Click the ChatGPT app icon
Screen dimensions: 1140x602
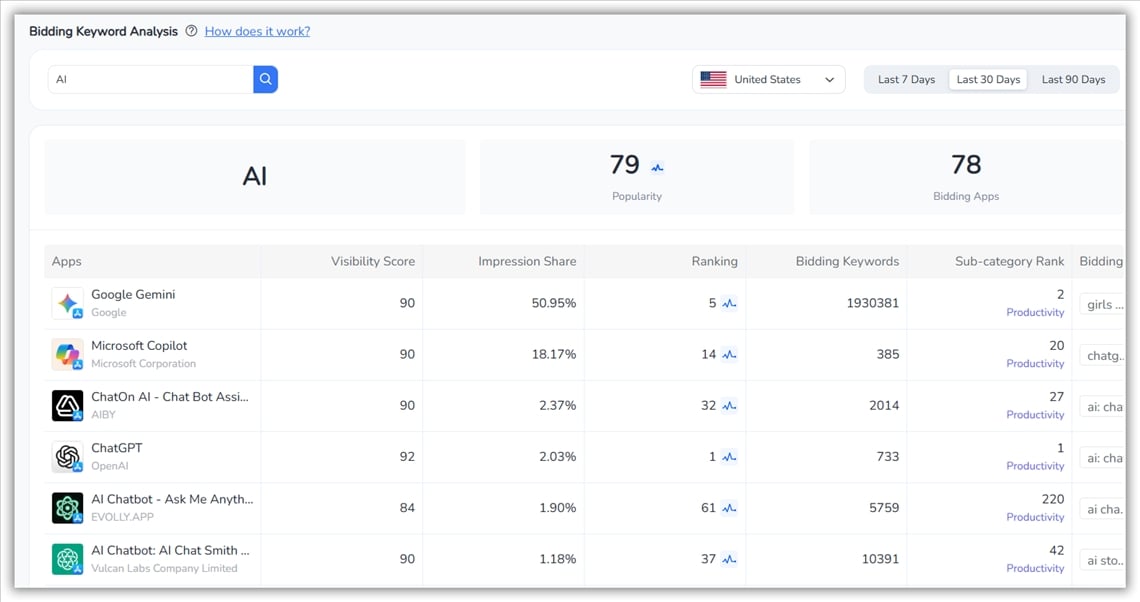point(68,457)
